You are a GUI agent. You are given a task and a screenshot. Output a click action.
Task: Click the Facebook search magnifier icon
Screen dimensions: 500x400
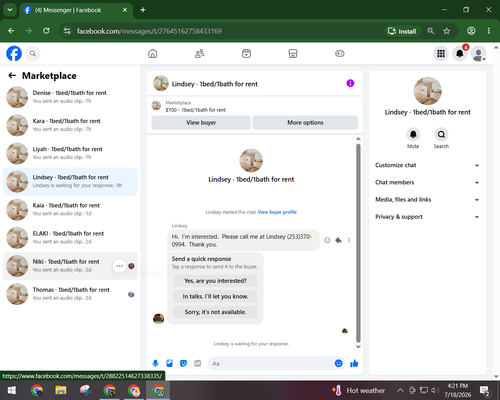point(33,53)
